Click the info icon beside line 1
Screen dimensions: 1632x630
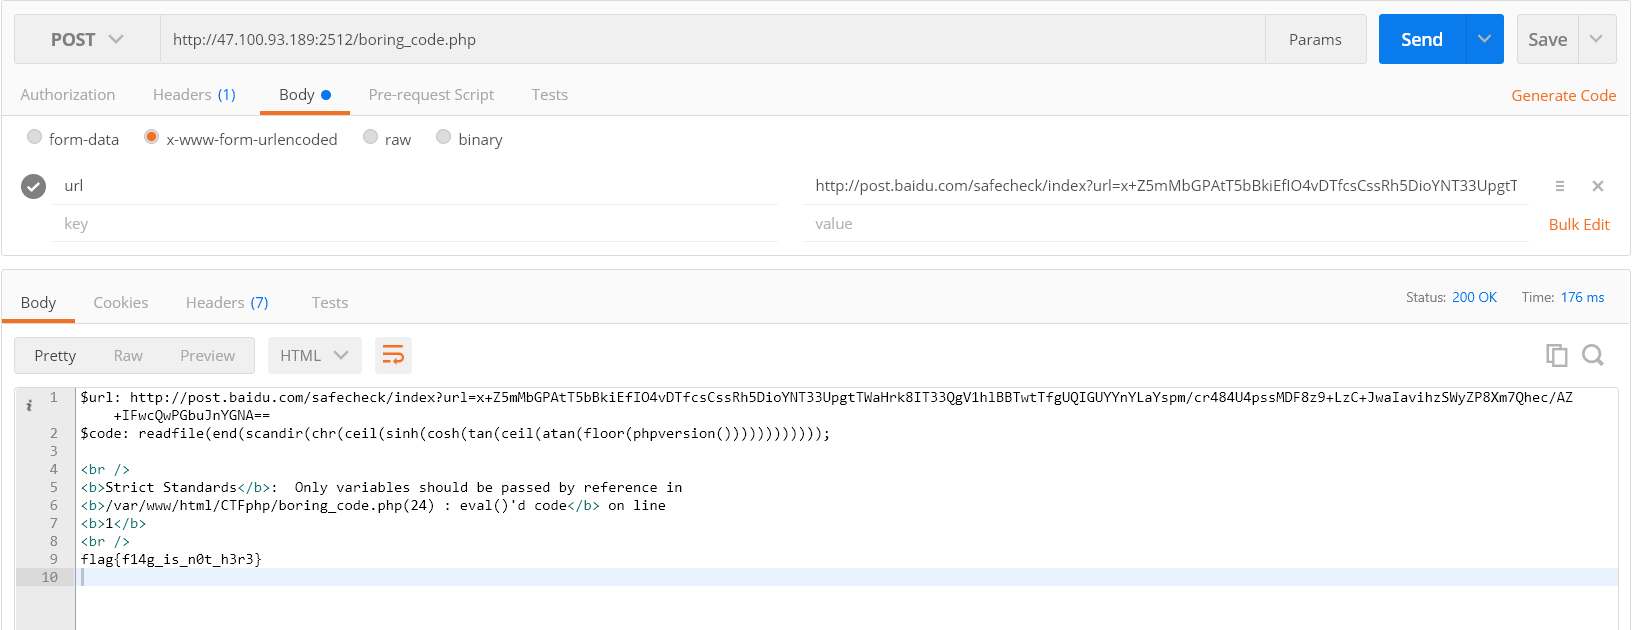pos(29,405)
